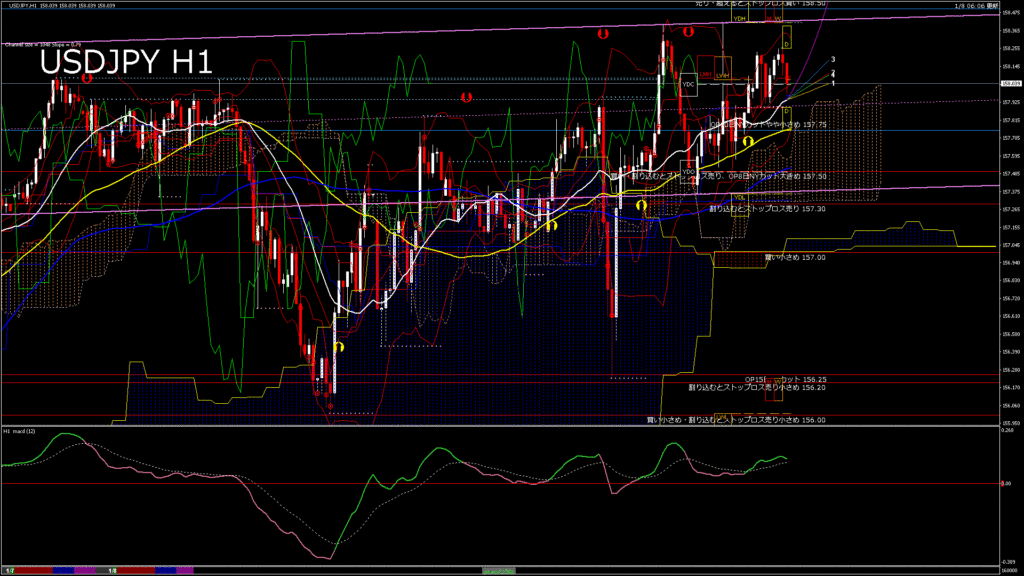1024x576 pixels.
Task: Click the 157.045 price scale value
Action: tap(1010, 245)
